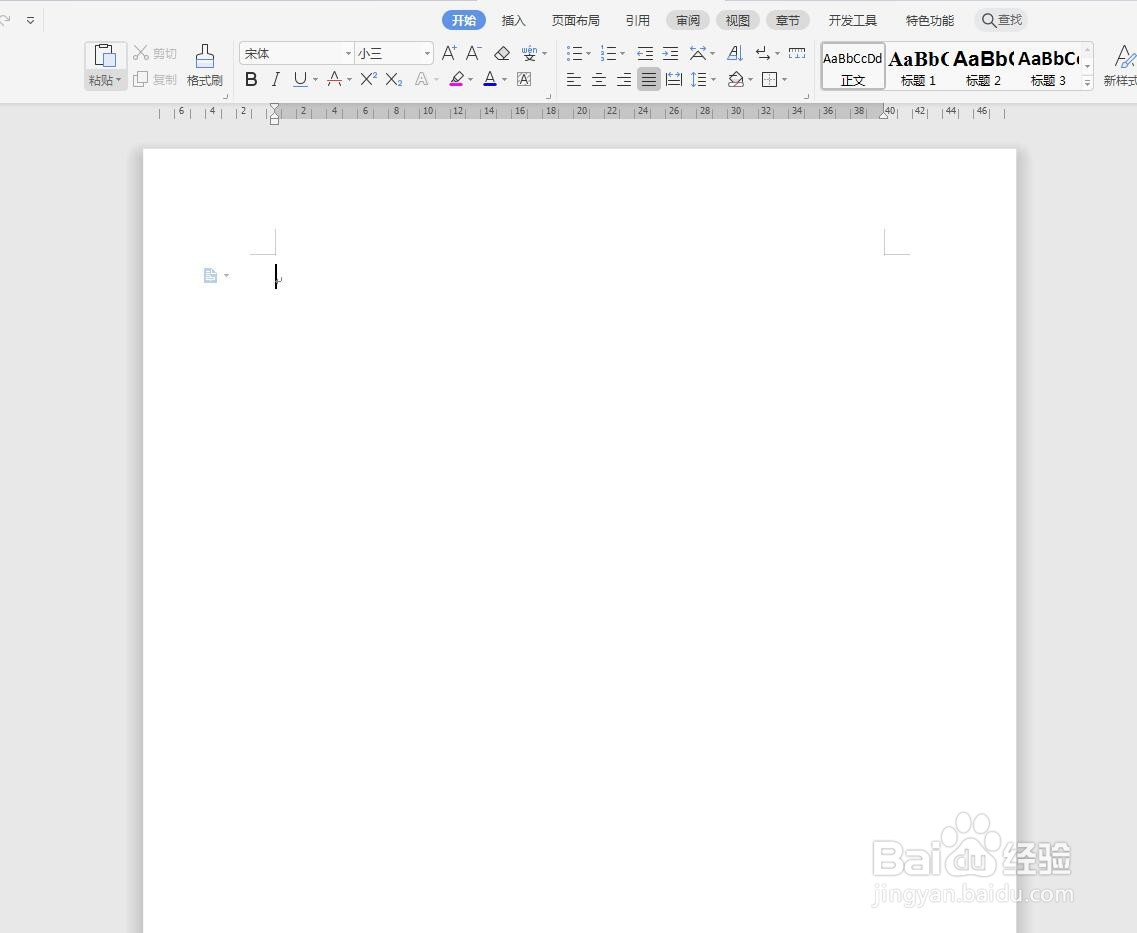Screen dimensions: 1137x933
Task: Open the 插入 tab
Action: [513, 20]
